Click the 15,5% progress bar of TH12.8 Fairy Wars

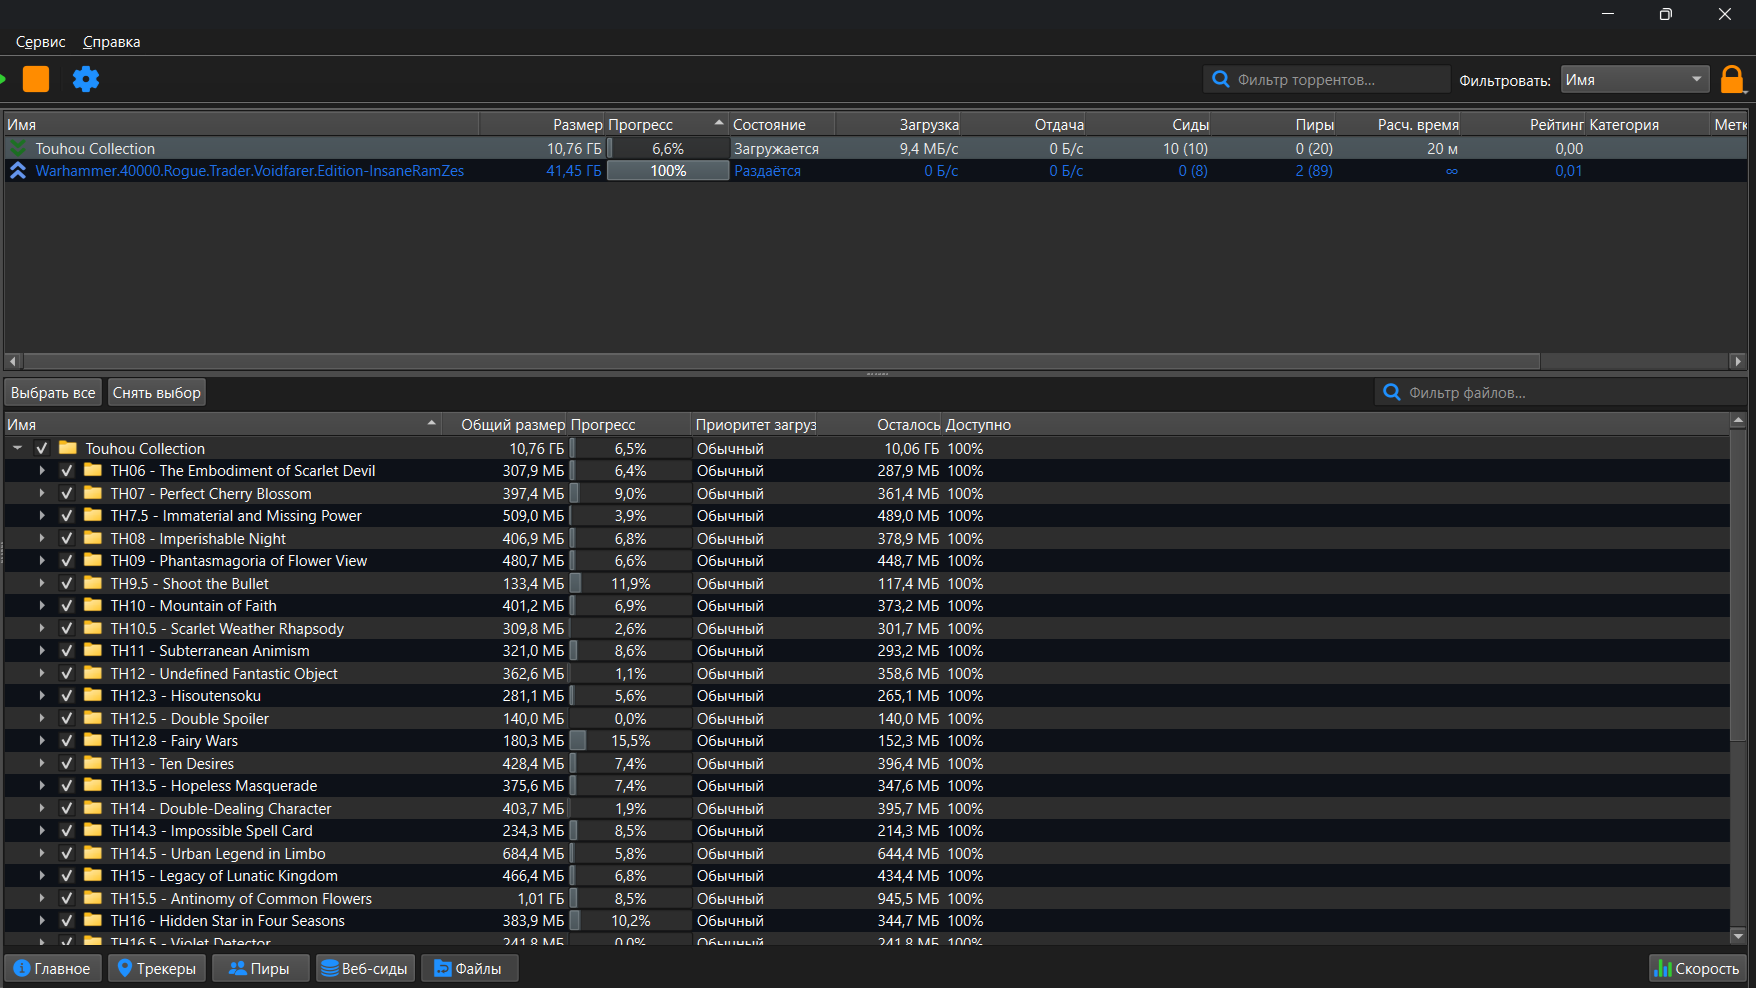630,741
